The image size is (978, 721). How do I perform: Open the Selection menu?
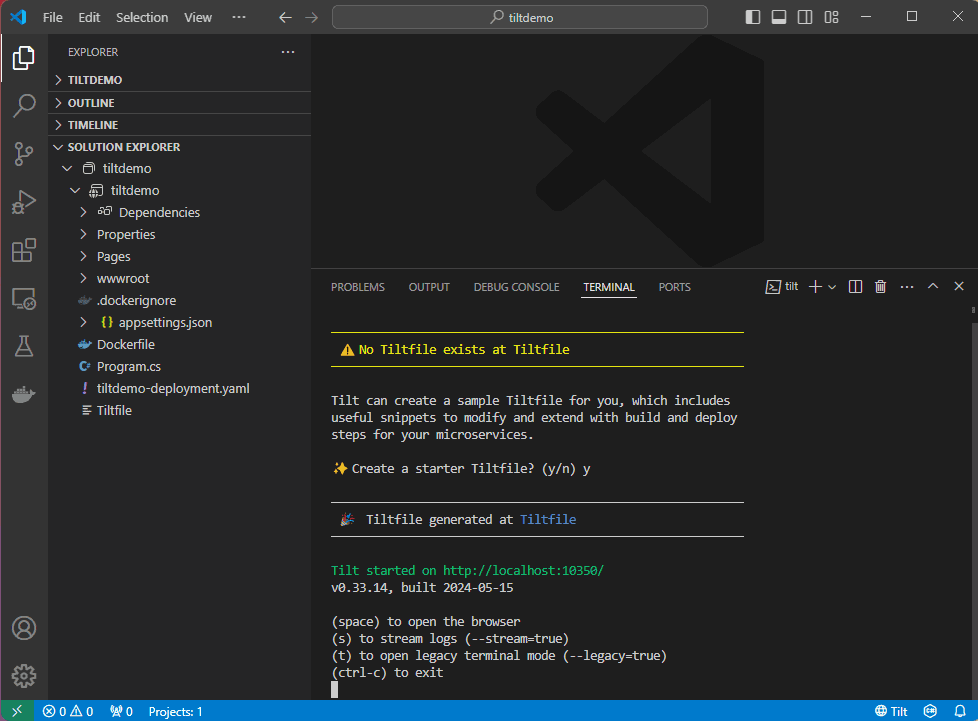click(142, 17)
